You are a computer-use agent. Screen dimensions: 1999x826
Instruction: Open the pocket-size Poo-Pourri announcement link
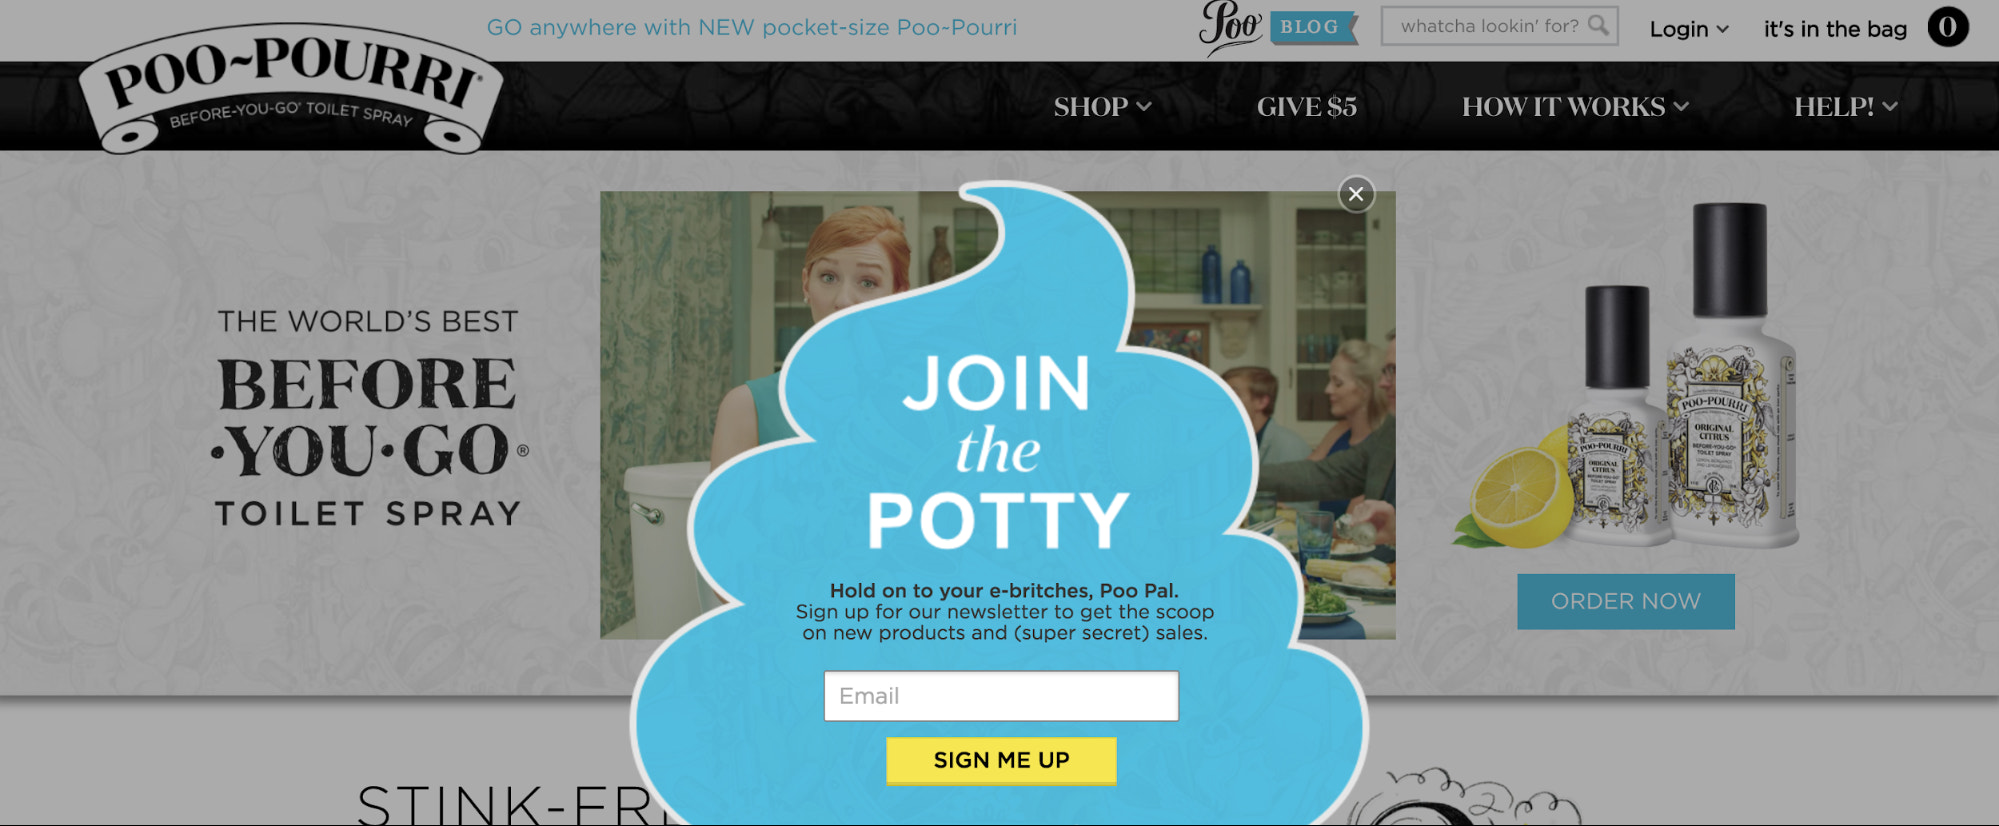[751, 27]
